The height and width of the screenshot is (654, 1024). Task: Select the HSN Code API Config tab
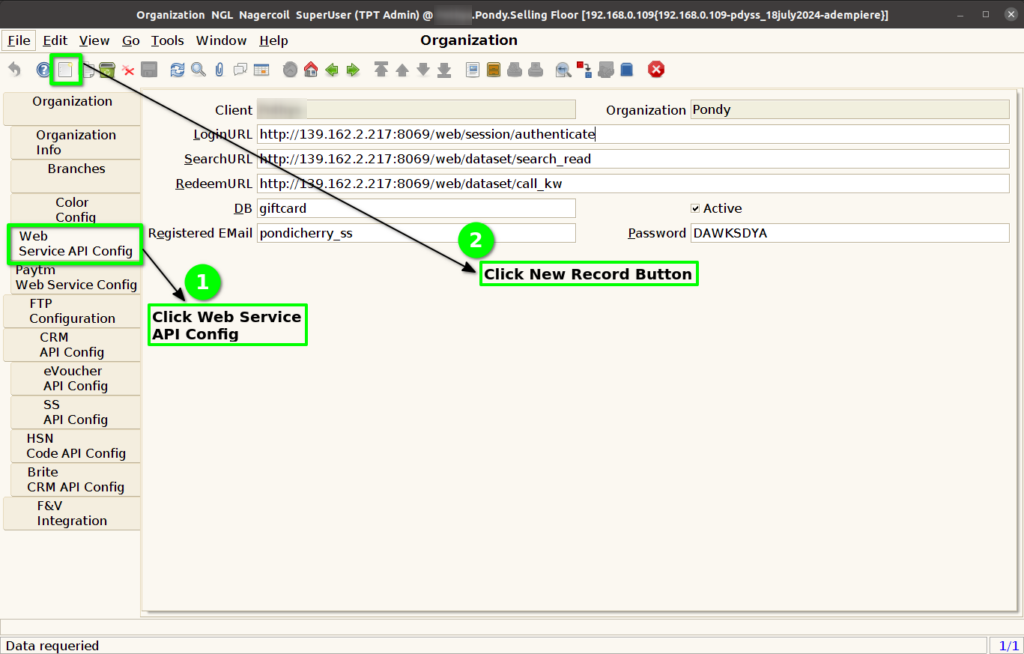(76, 446)
